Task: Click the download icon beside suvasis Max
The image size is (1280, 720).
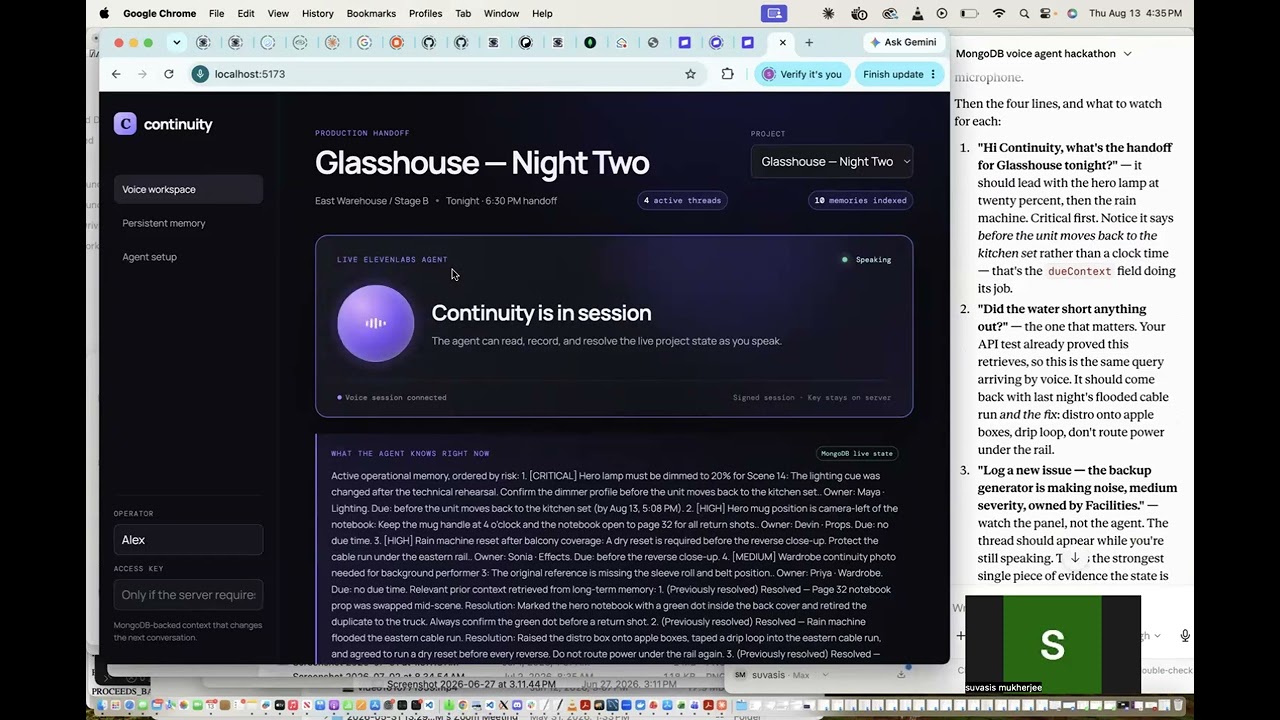Action: 901,675
